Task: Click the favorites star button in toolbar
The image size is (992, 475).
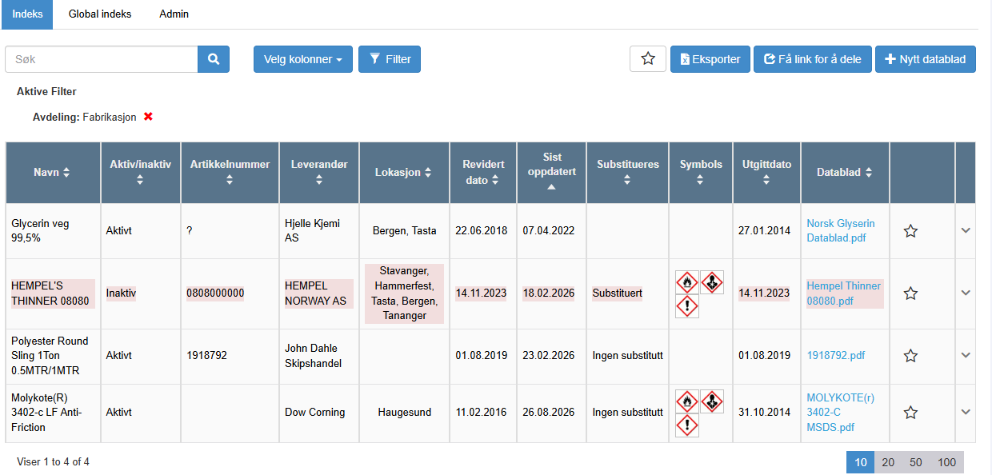Action: [648, 59]
